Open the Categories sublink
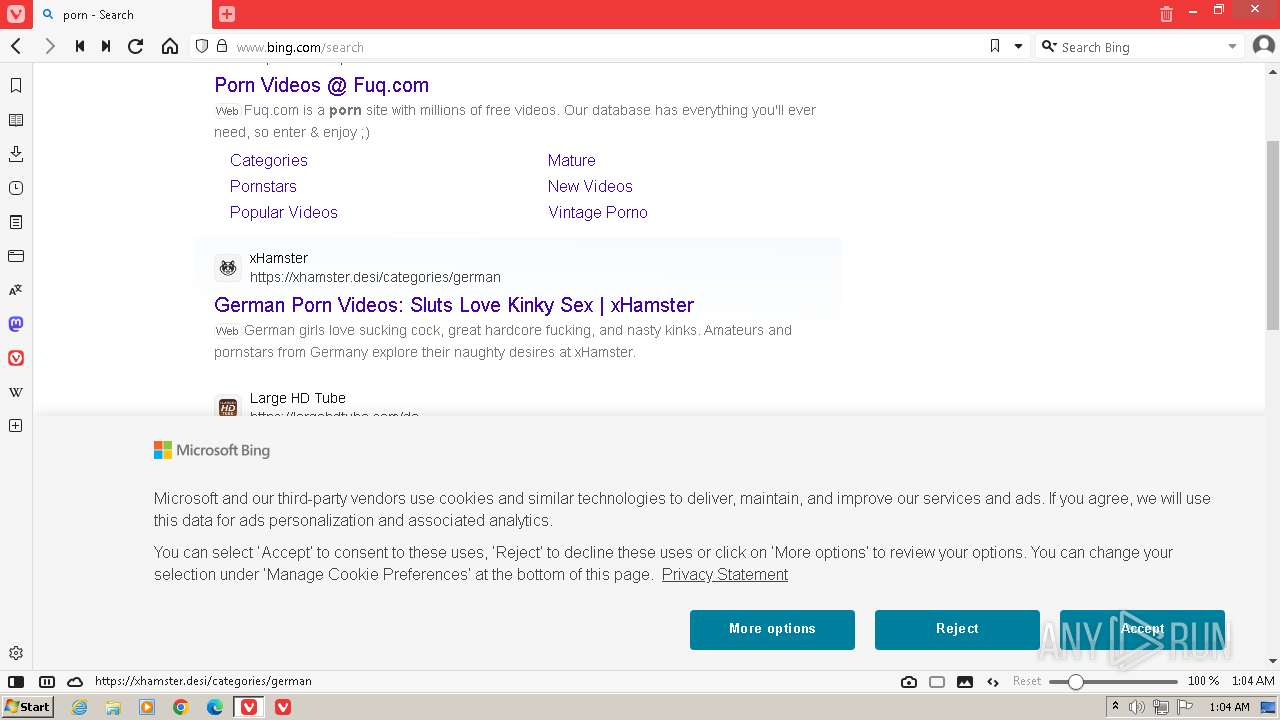The image size is (1280, 720). (269, 160)
